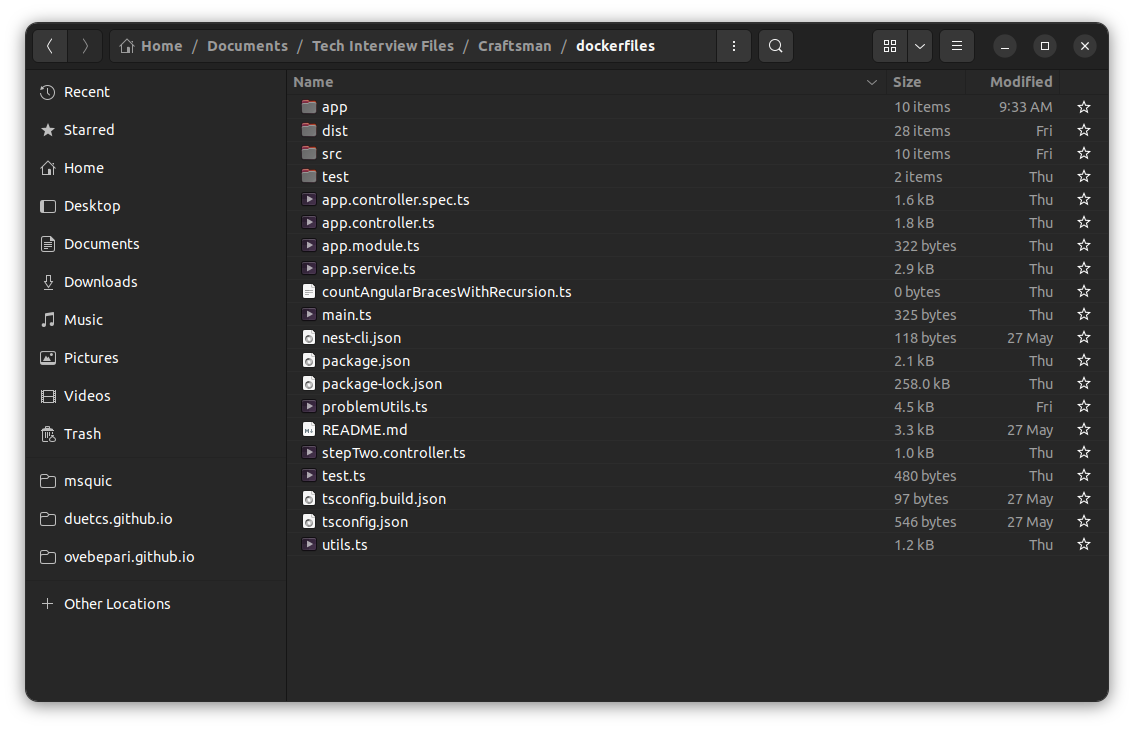The image size is (1134, 730).
Task: Select stepTwo.controller.ts file name
Action: click(x=393, y=453)
